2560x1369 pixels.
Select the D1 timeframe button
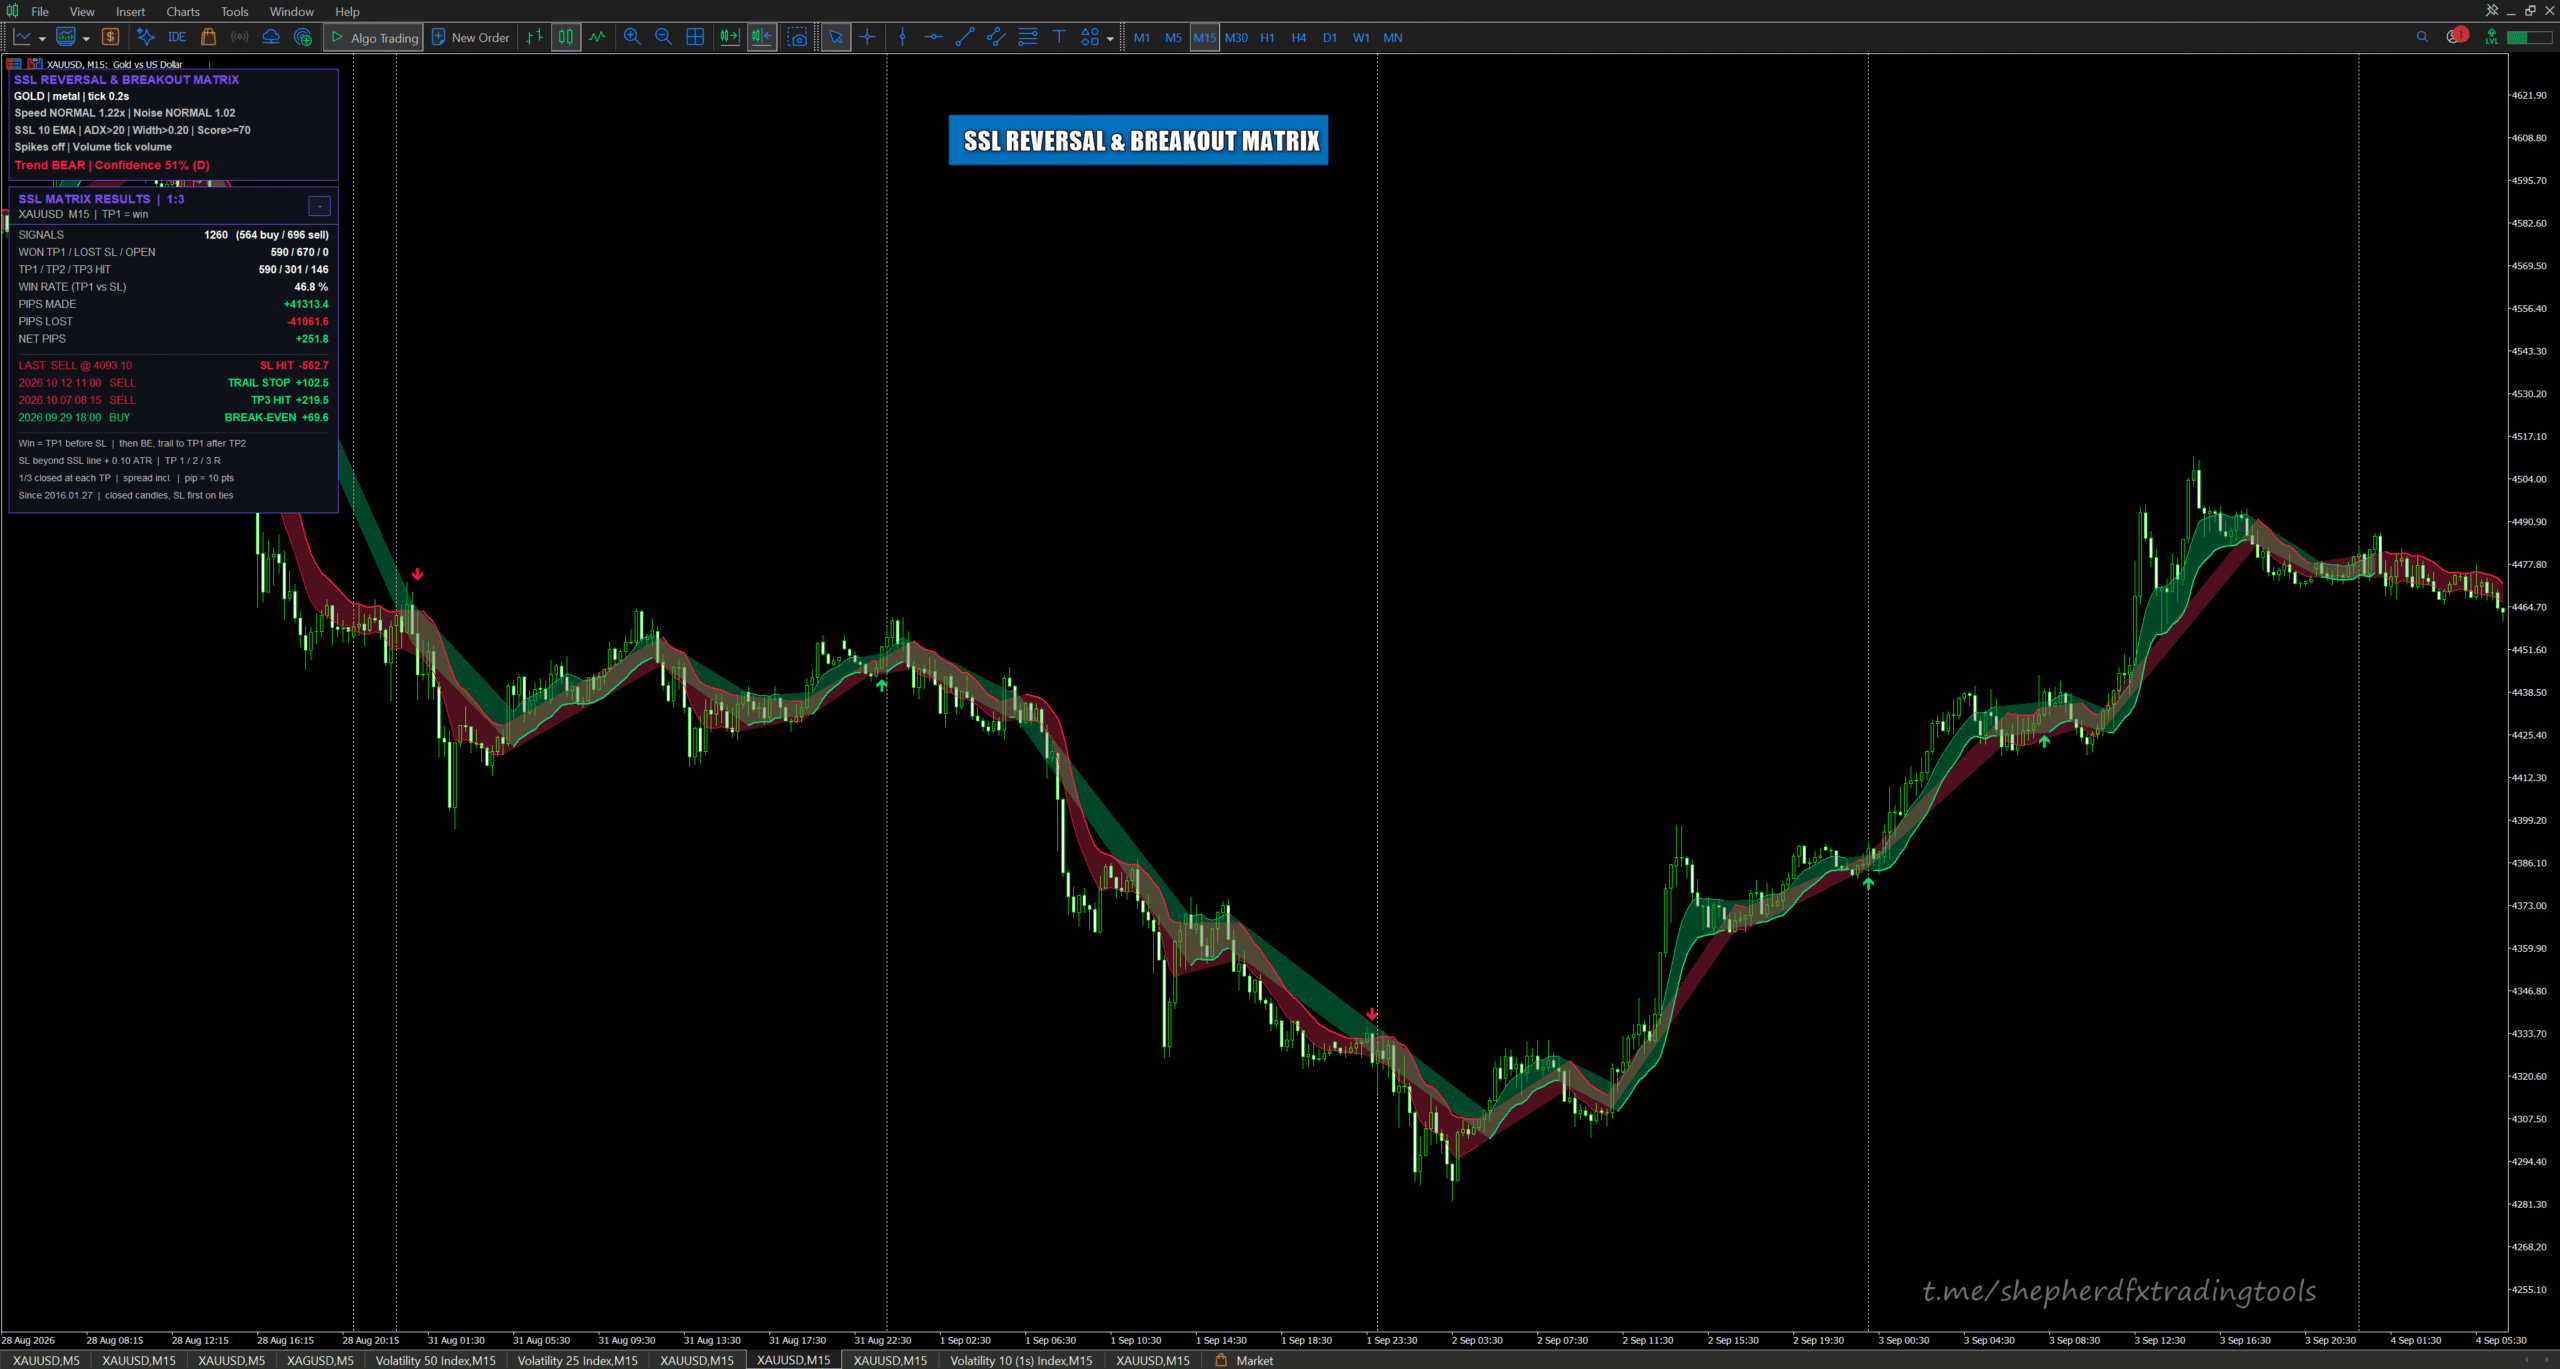pyautogui.click(x=1330, y=37)
